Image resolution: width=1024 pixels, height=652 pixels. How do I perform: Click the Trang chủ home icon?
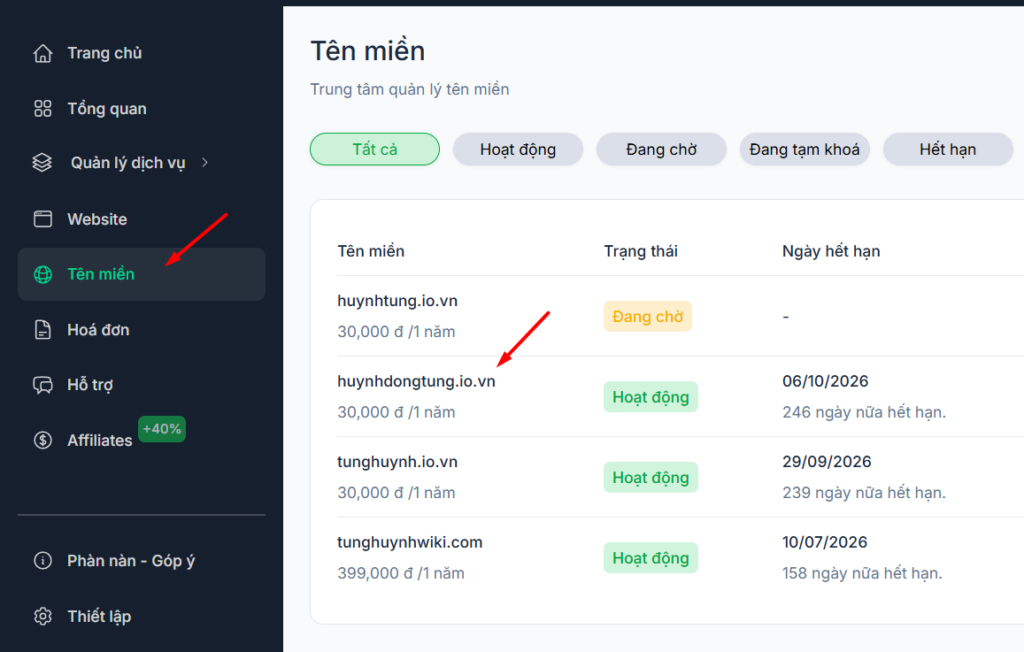pyautogui.click(x=40, y=53)
